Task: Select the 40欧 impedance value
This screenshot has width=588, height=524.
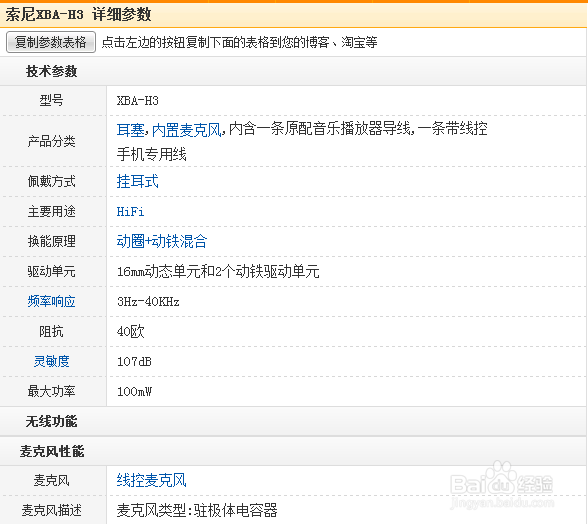Action: point(130,331)
